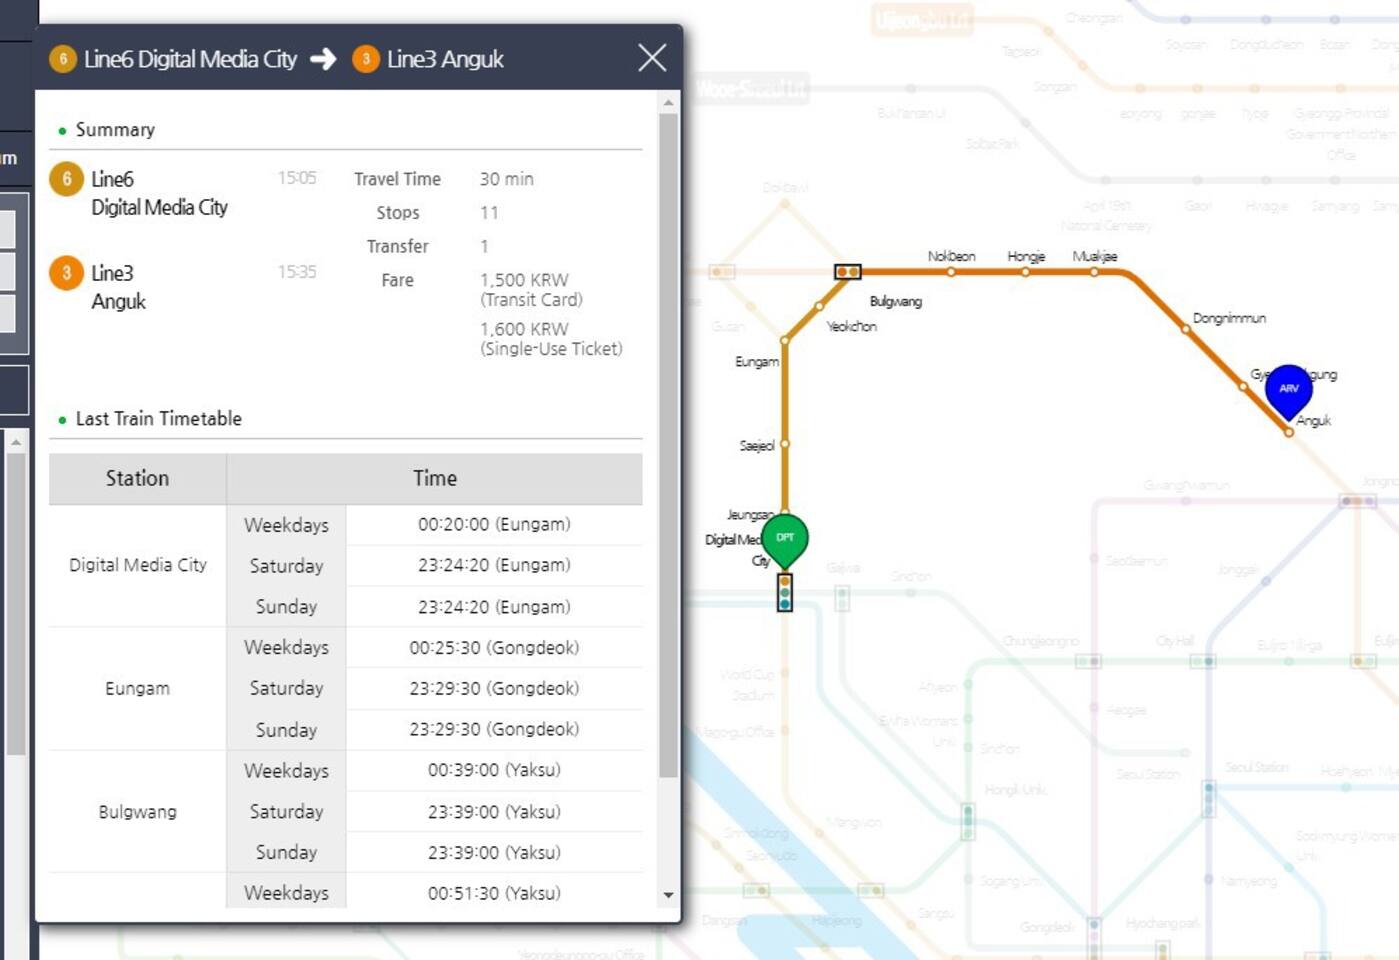Screen dimensions: 1399x960
Task: Select Saejeol station on the map
Action: point(785,444)
